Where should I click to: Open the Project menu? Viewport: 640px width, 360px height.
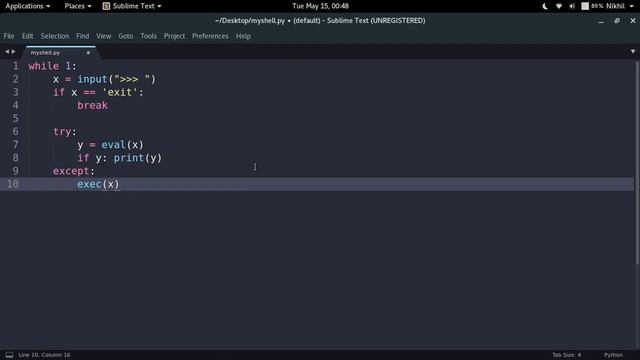click(174, 36)
